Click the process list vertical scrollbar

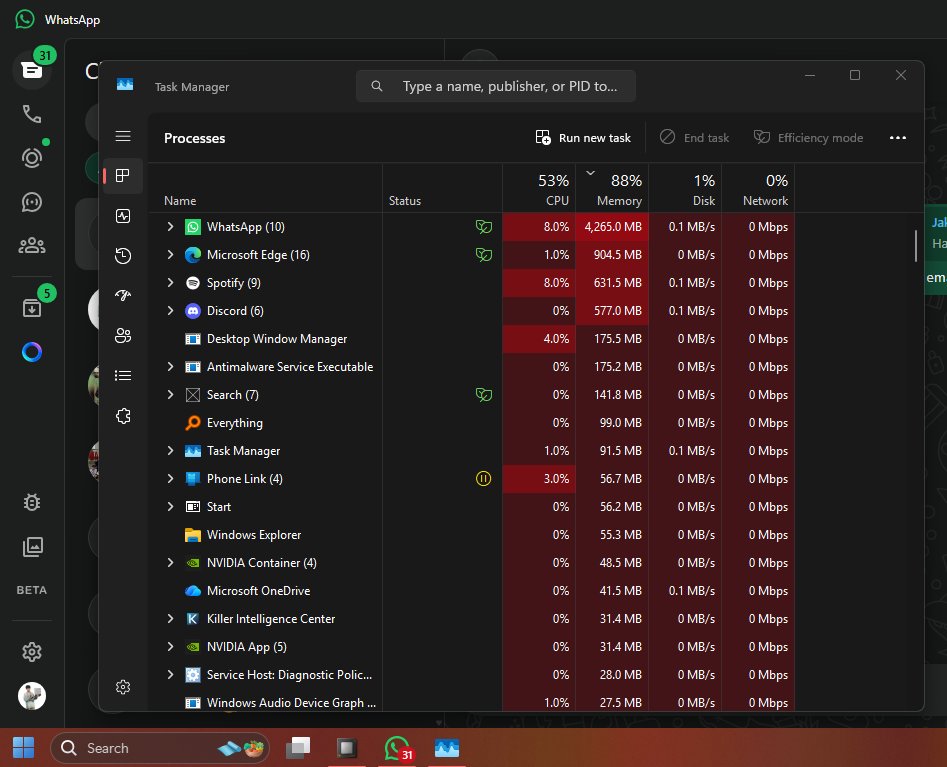916,245
